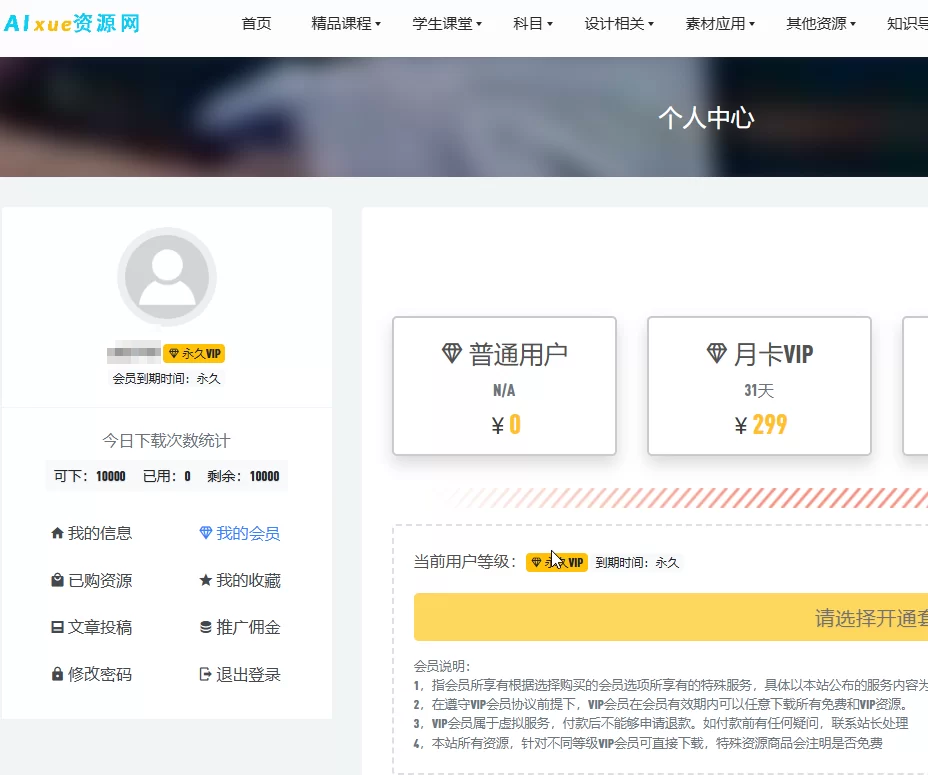Open the 设计相关 dropdown menu
The image size is (928, 775).
[619, 24]
